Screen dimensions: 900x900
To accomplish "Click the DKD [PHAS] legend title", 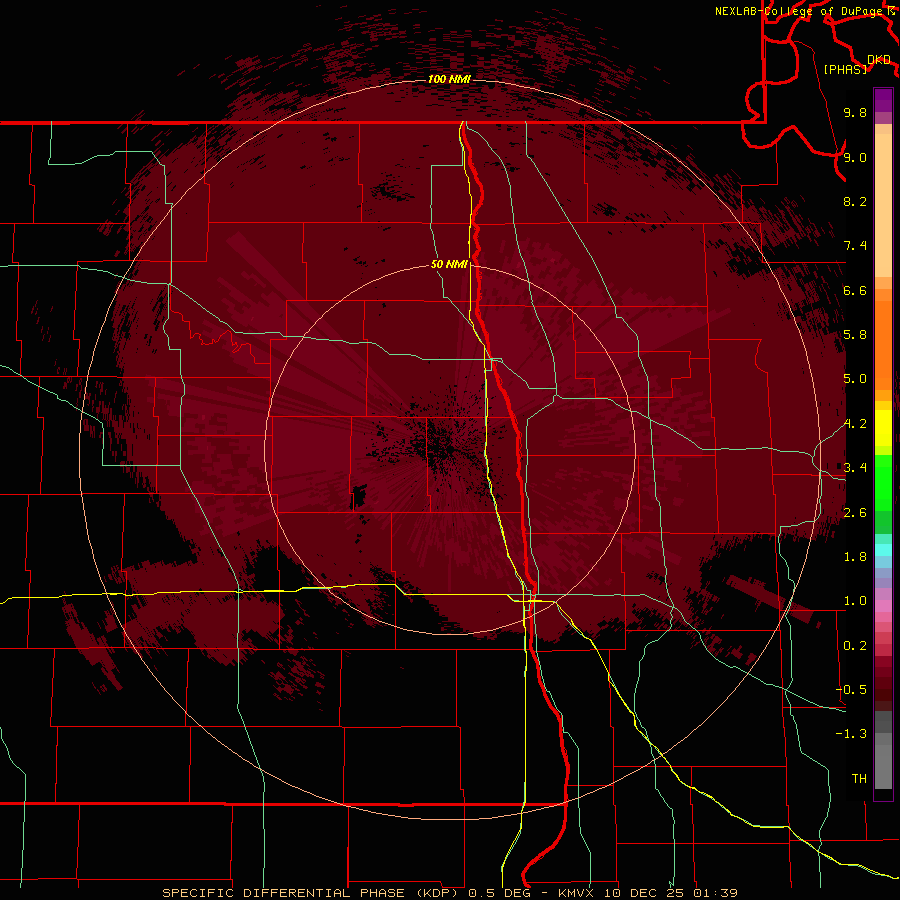I will point(856,64).
